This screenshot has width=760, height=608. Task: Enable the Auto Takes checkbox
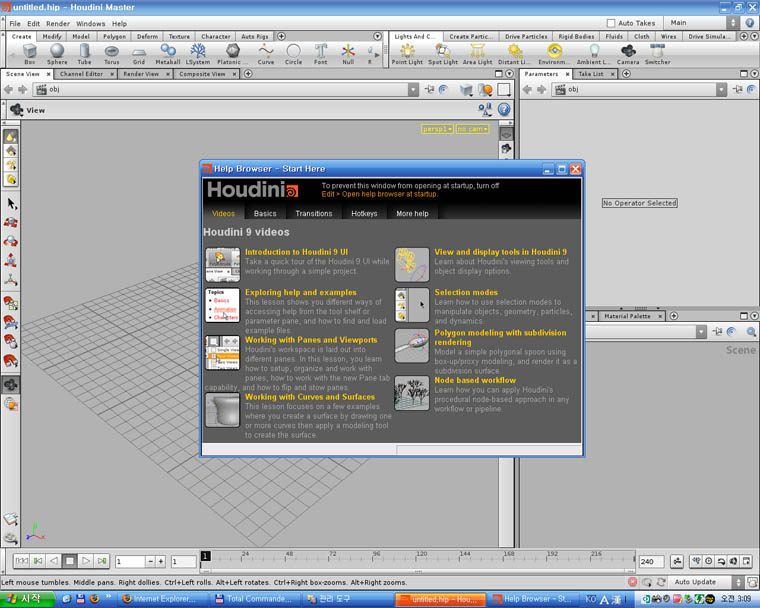(x=611, y=23)
